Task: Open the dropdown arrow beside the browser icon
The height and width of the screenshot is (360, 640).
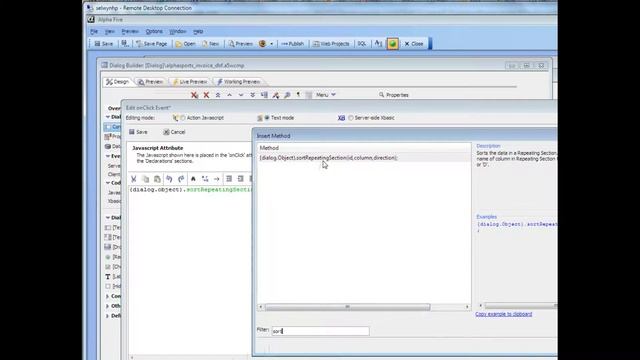Action: pyautogui.click(x=271, y=44)
